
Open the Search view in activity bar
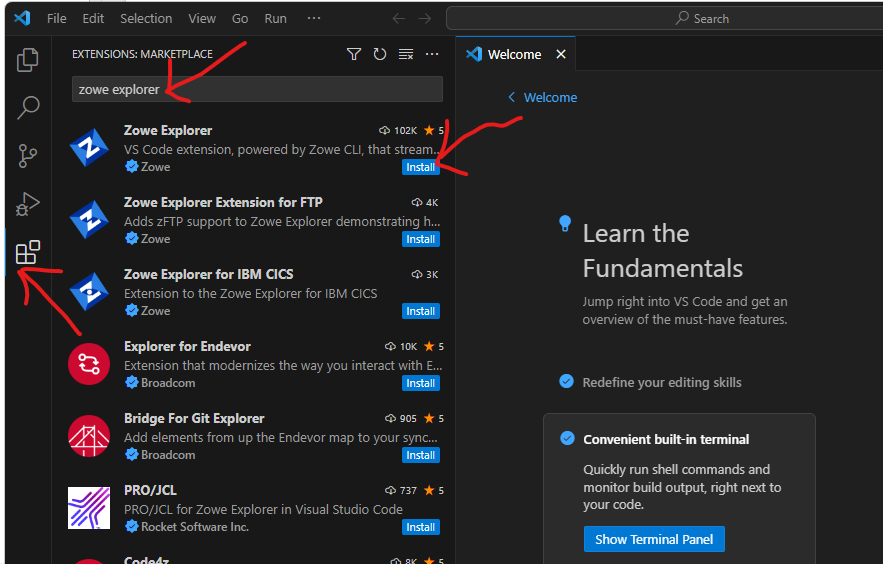pos(28,108)
